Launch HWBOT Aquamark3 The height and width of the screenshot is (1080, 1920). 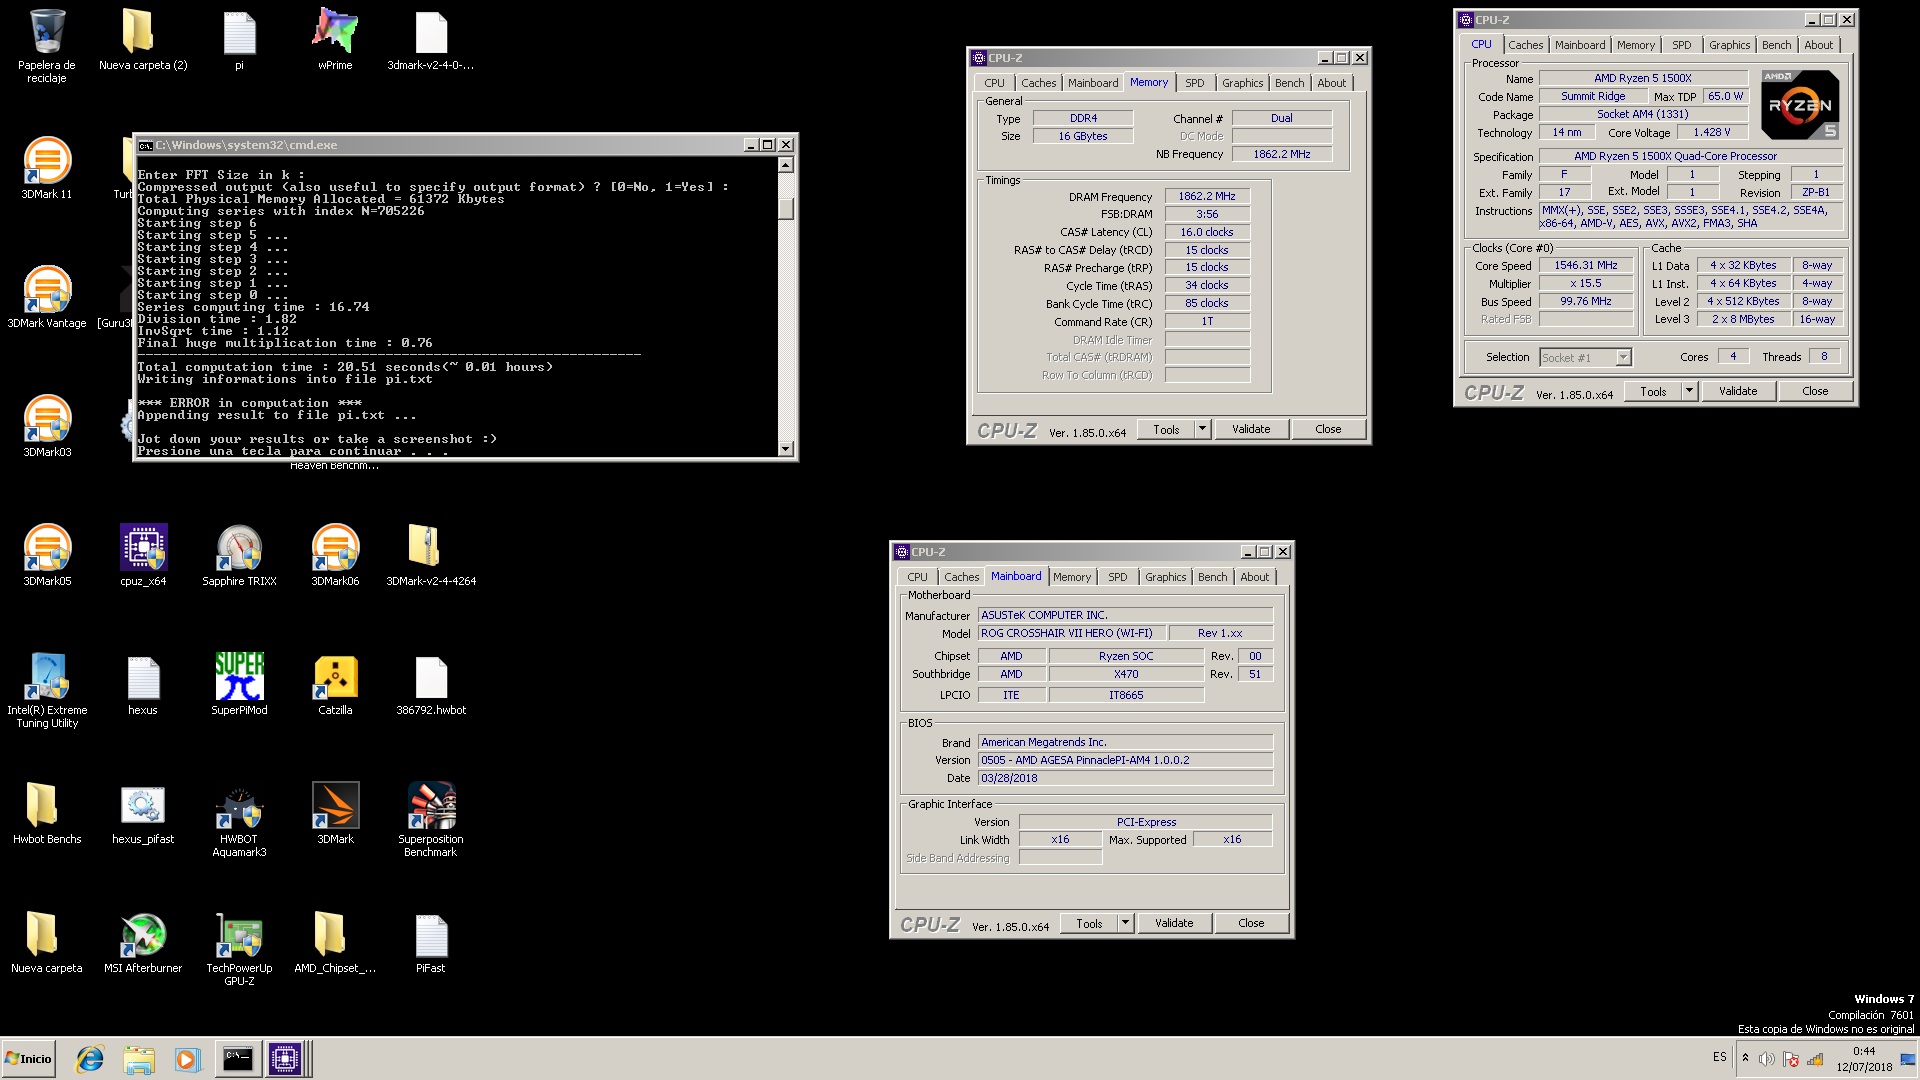point(239,819)
